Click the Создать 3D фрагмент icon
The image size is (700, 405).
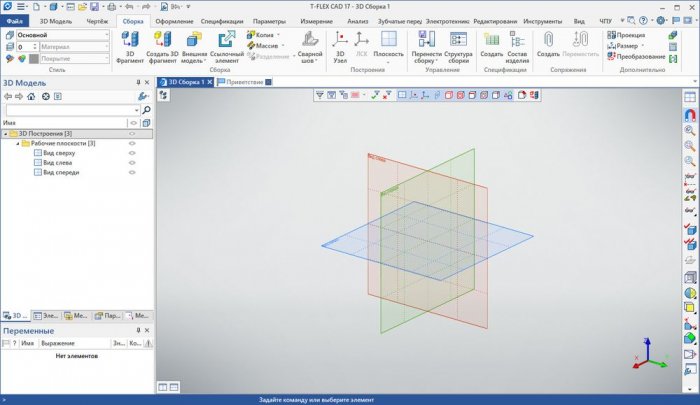163,40
